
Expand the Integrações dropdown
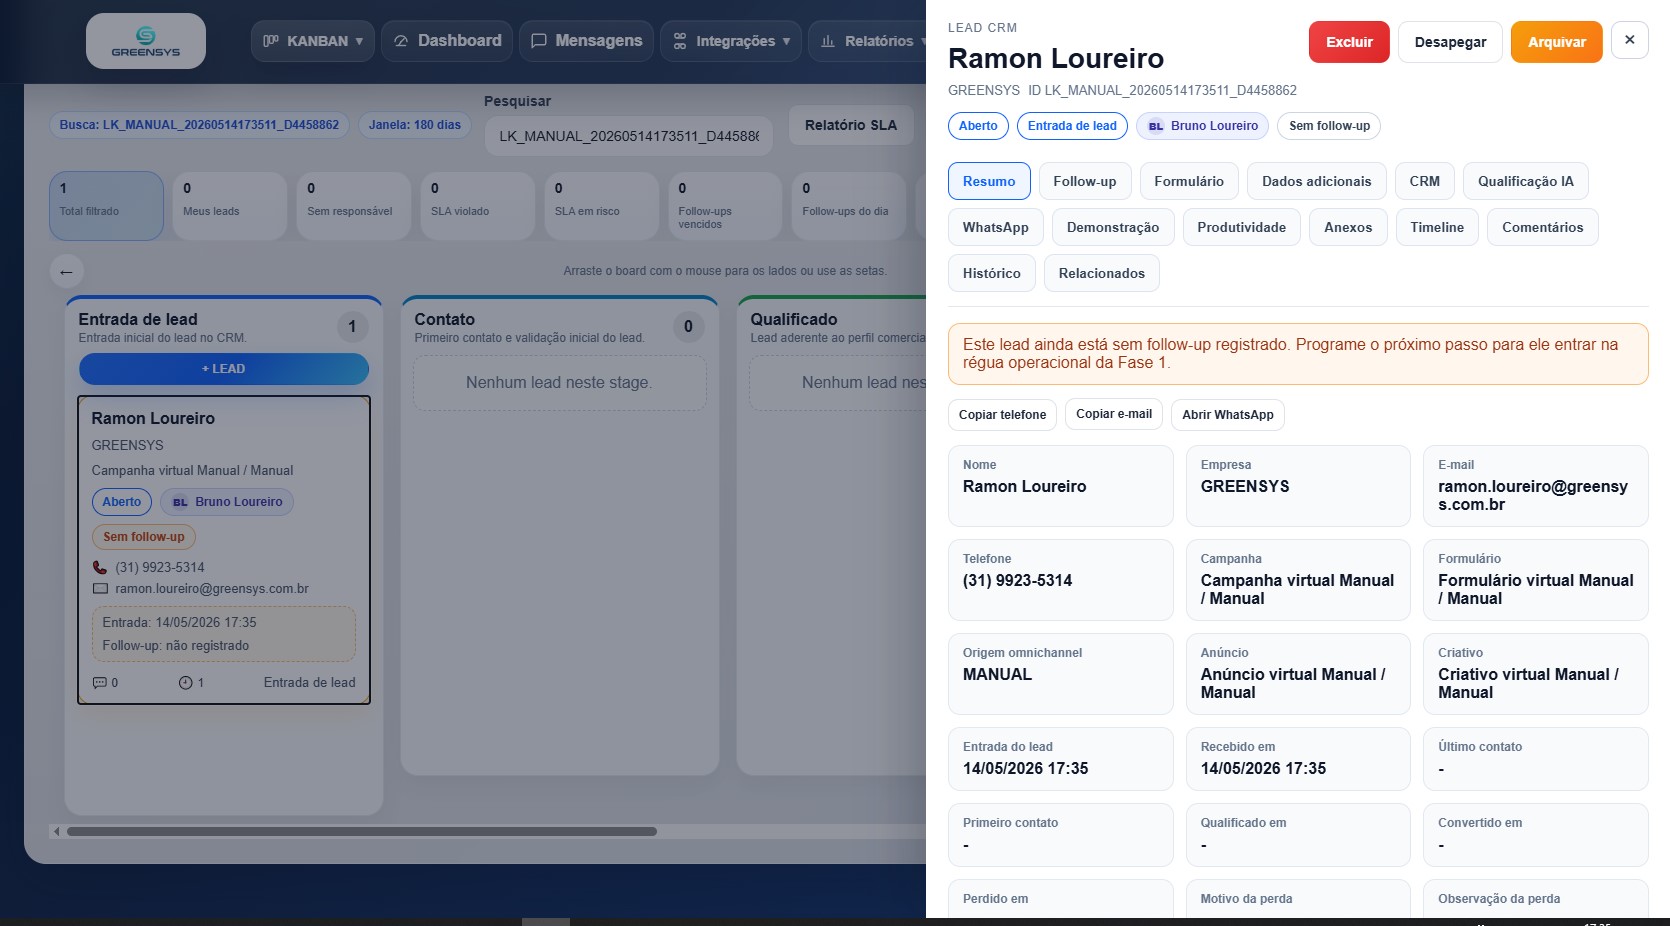(x=731, y=41)
